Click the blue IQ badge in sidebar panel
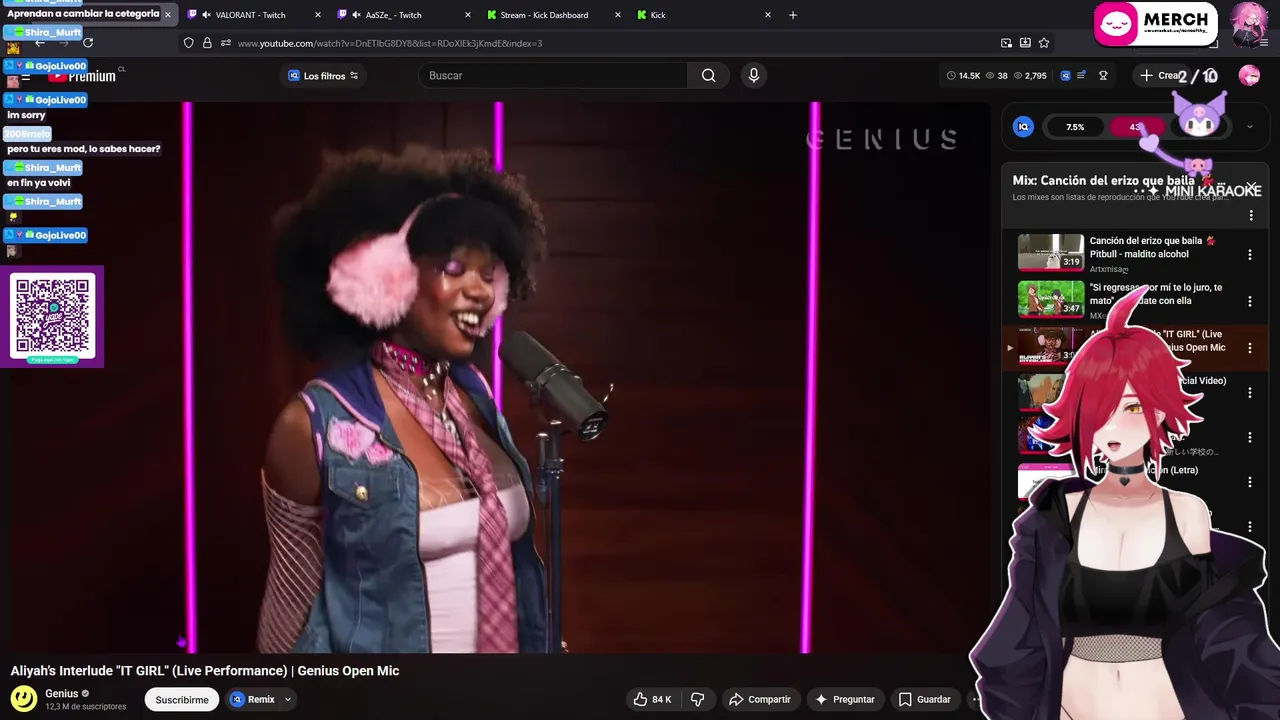Image resolution: width=1280 pixels, height=720 pixels. pyautogui.click(x=1023, y=127)
